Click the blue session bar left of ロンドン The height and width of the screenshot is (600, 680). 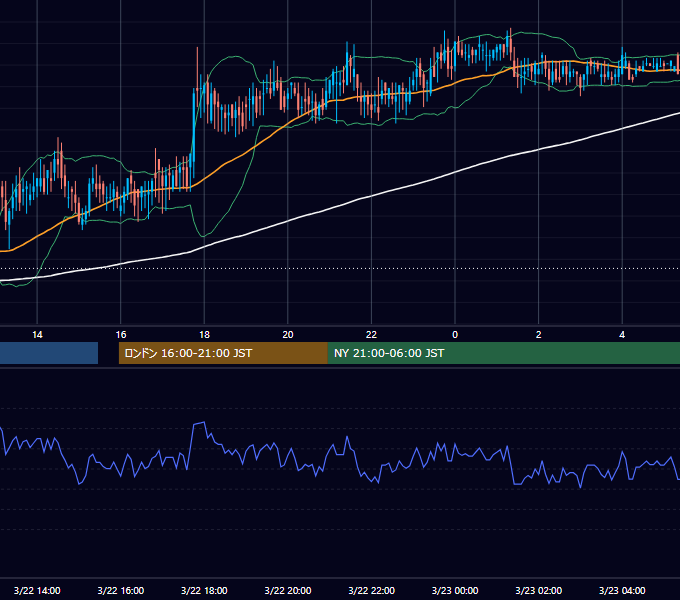click(49, 353)
